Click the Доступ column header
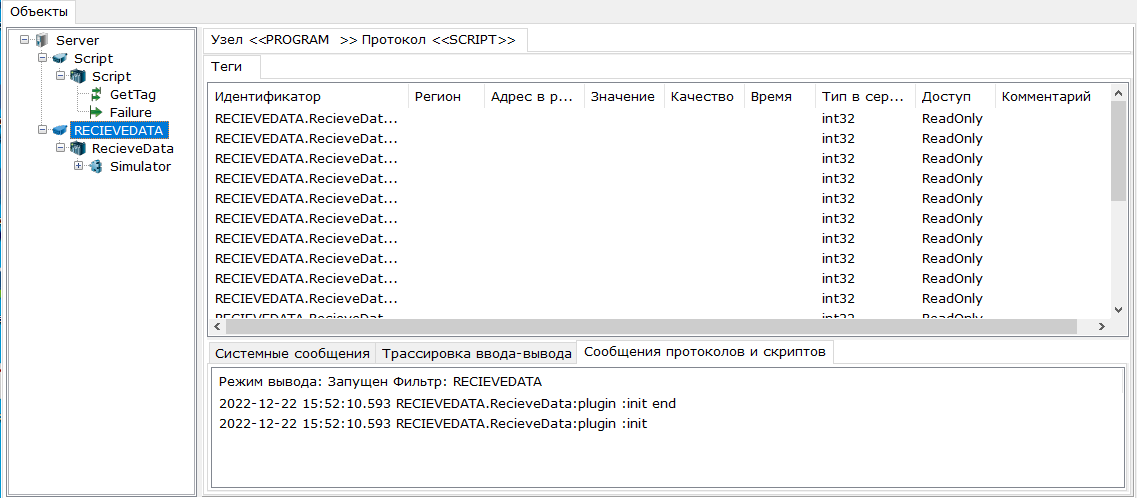Screen dimensions: 1137x498 click(955, 96)
